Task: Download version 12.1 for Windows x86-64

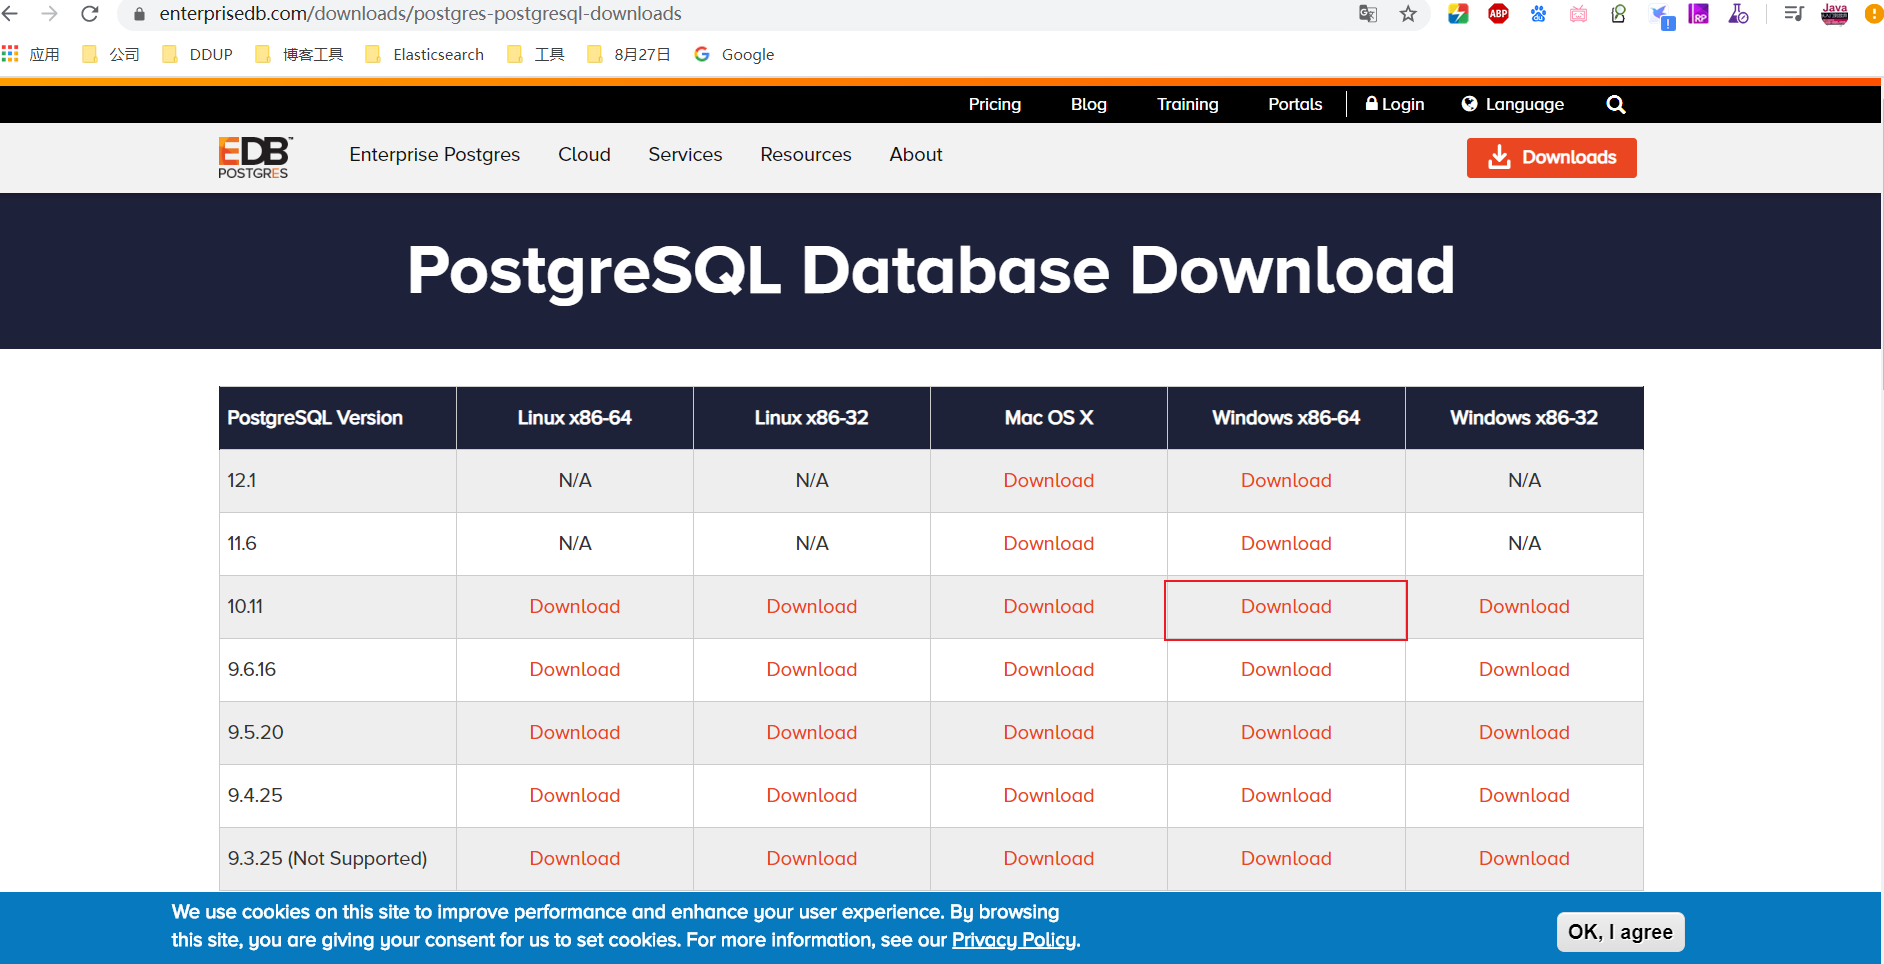Action: [1286, 480]
